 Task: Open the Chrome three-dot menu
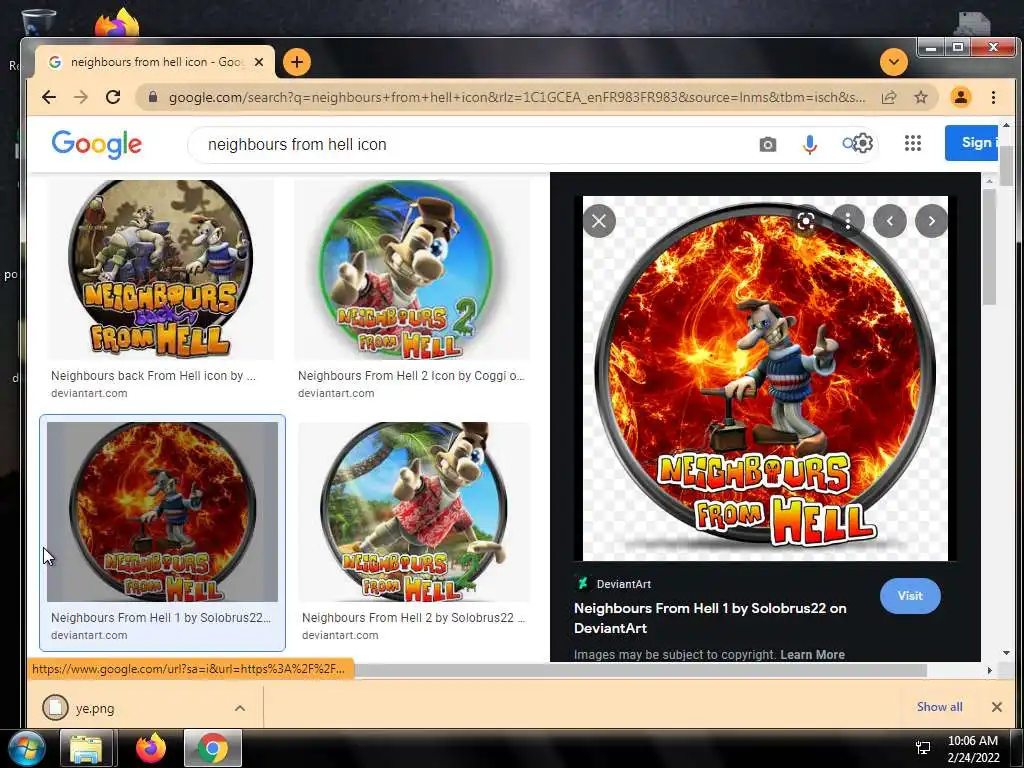point(993,97)
